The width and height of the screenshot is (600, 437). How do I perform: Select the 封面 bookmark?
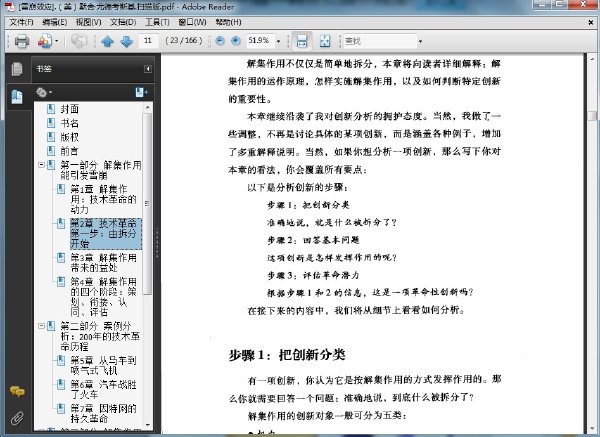point(70,109)
